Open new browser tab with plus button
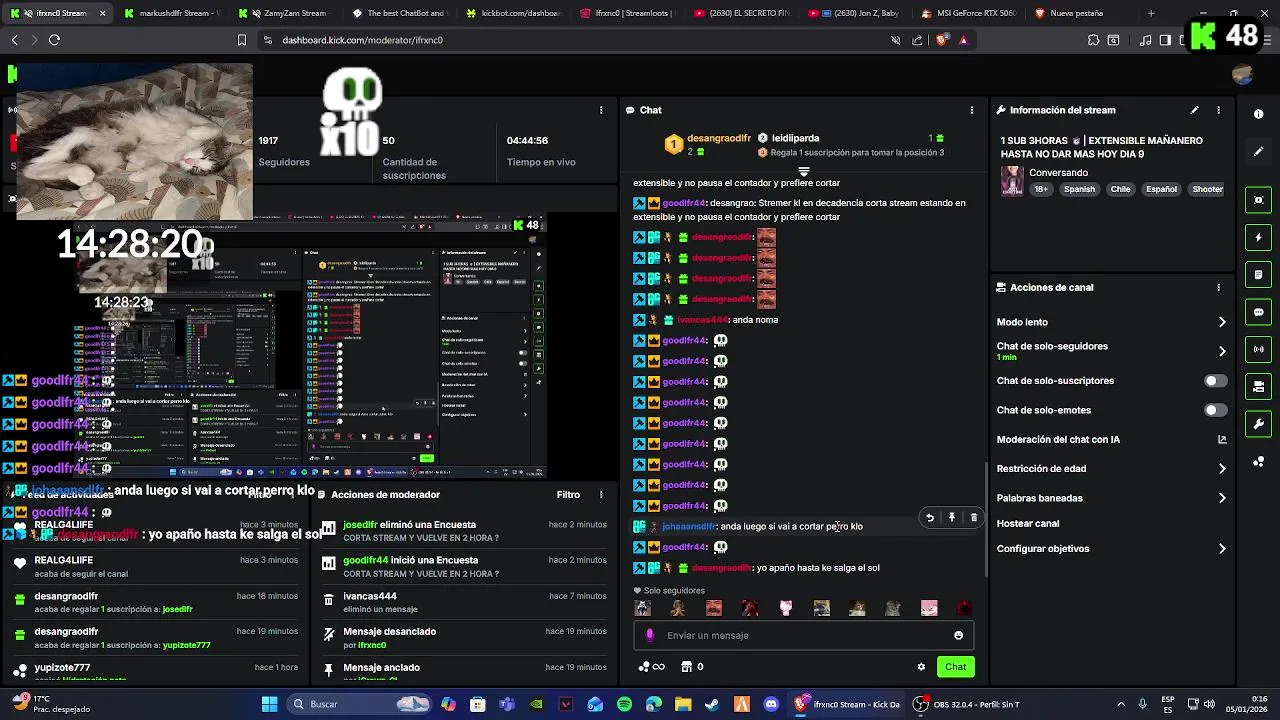 (x=1151, y=13)
